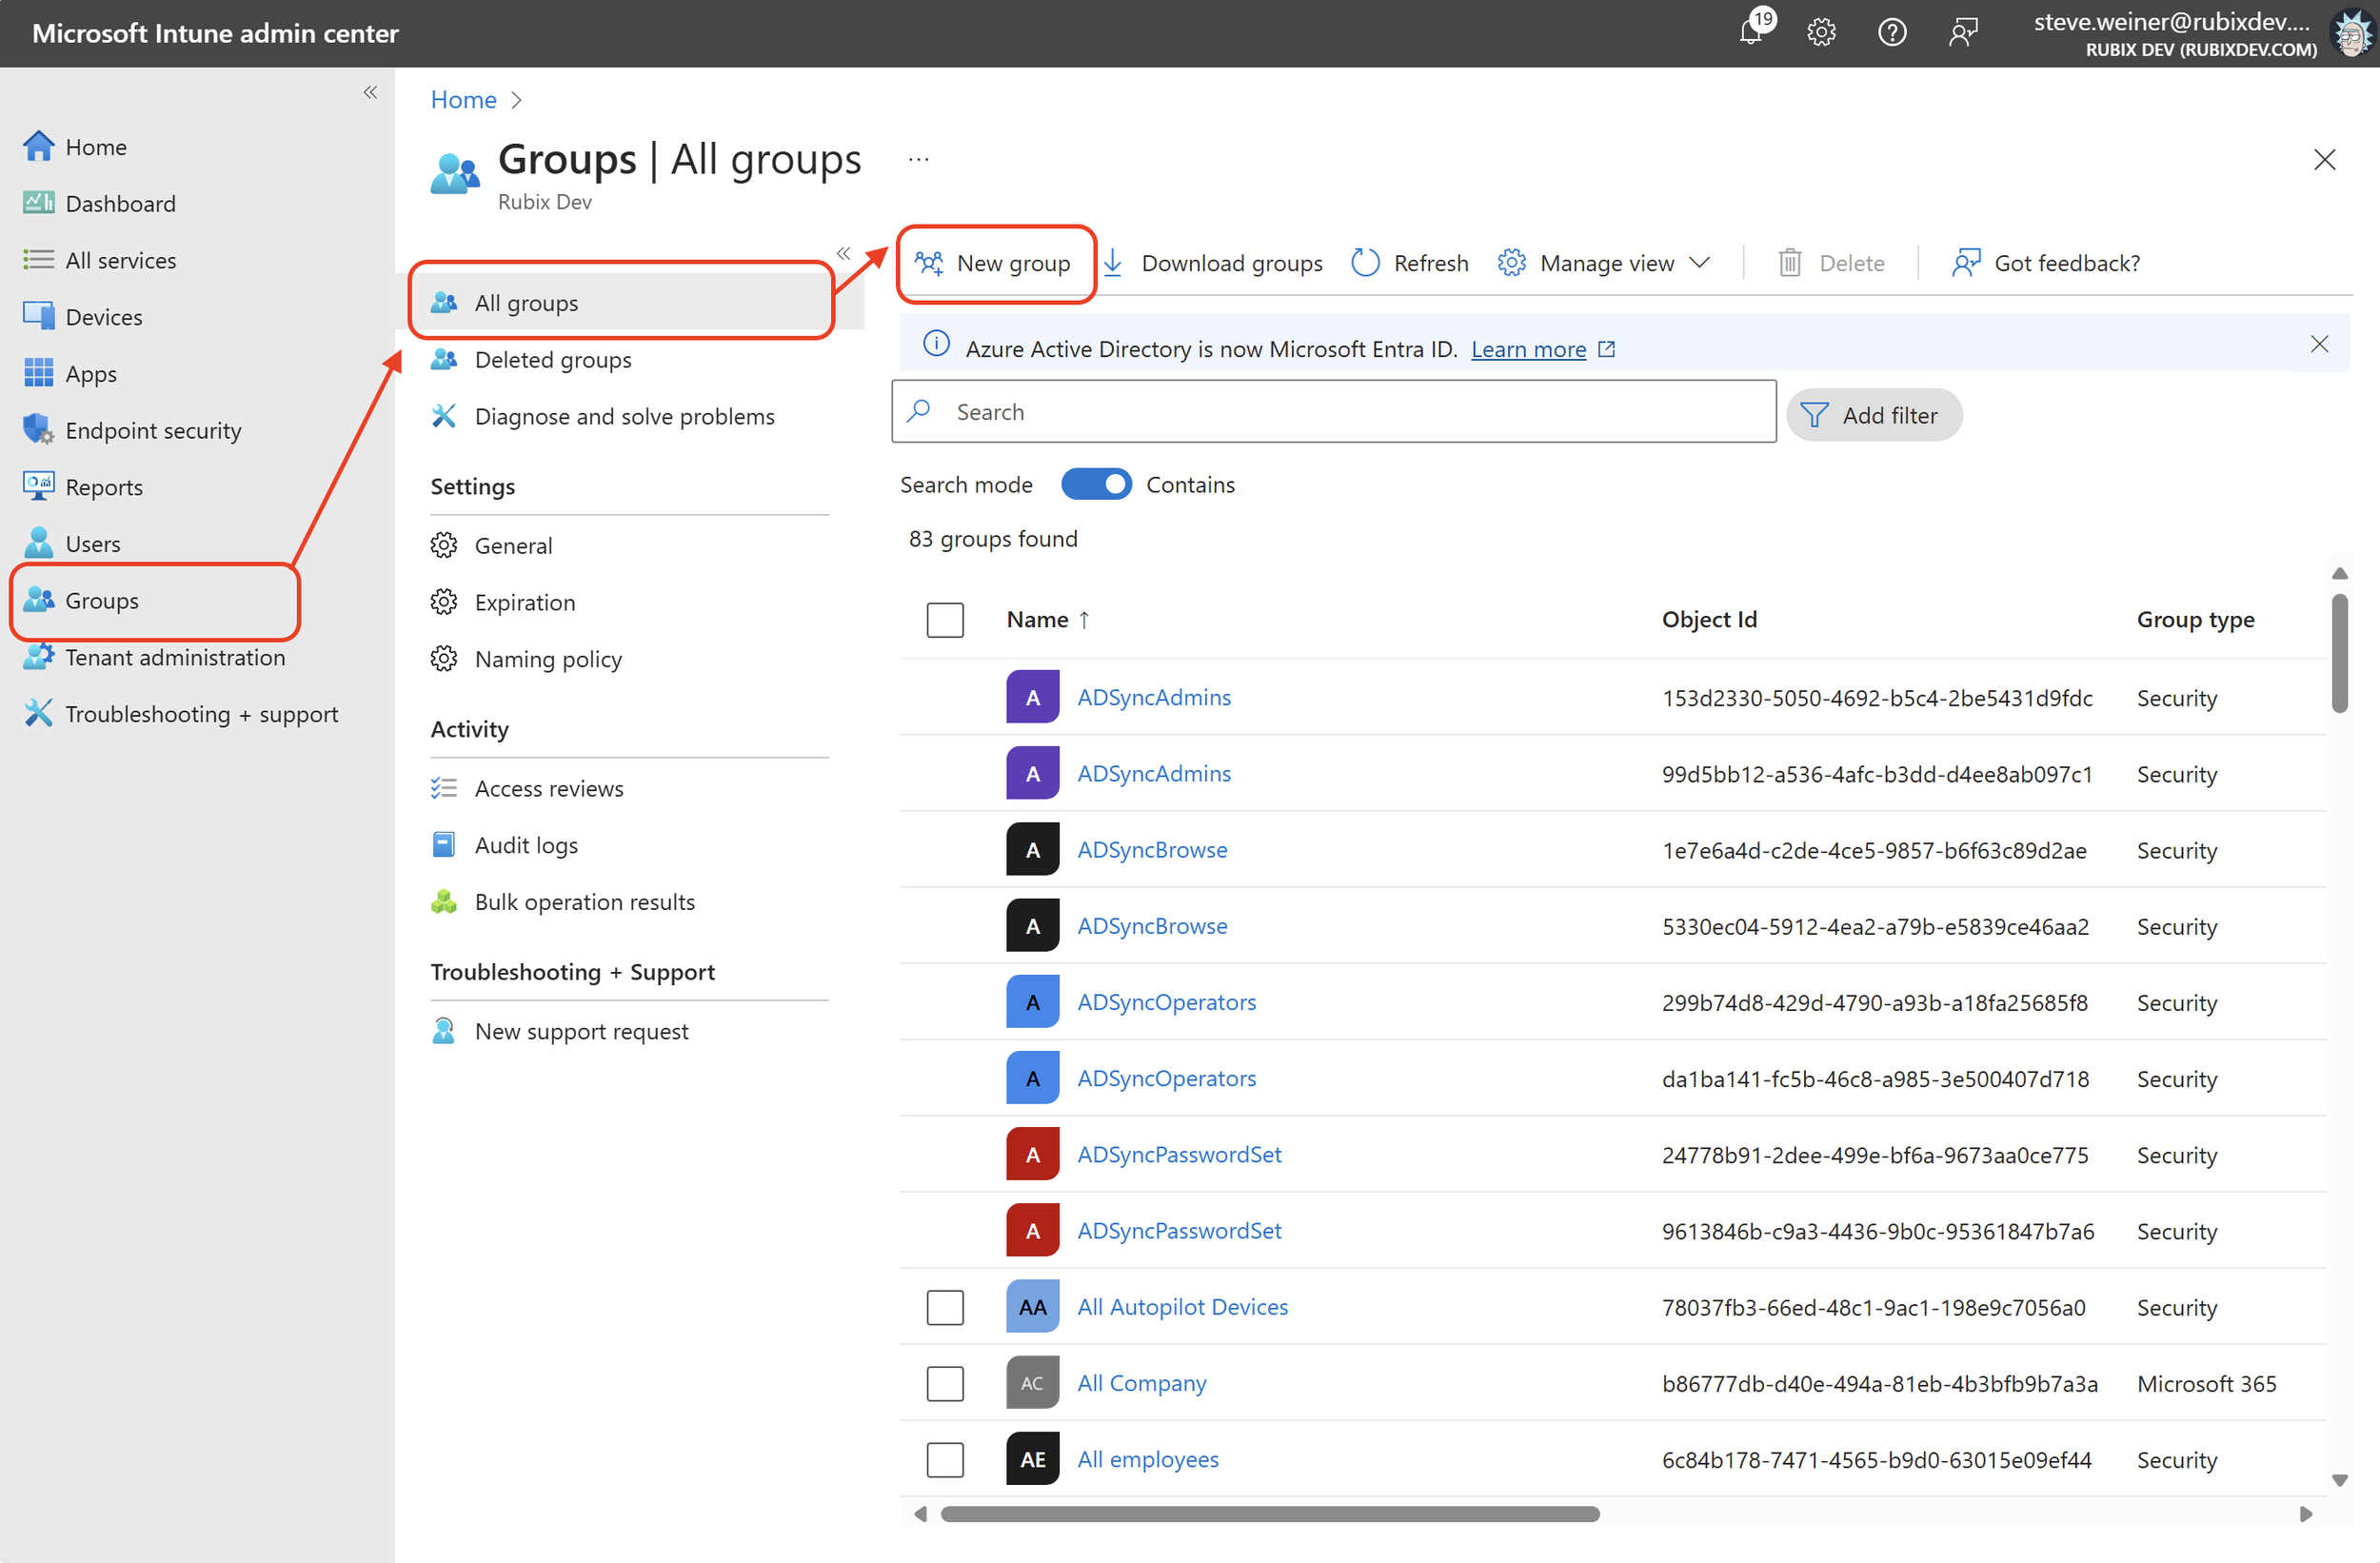The width and height of the screenshot is (2380, 1563).
Task: Open Reports from the sidebar
Action: tap(104, 486)
